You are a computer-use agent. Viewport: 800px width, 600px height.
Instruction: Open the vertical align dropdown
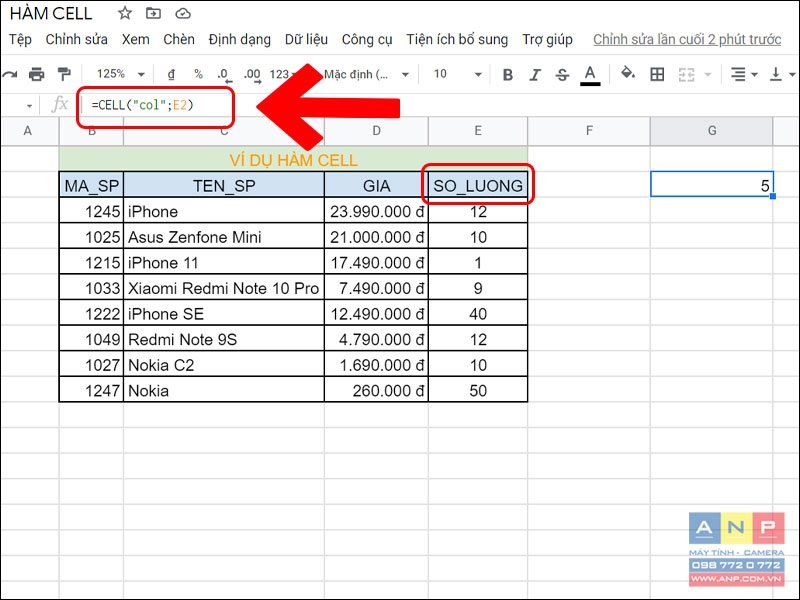(782, 75)
